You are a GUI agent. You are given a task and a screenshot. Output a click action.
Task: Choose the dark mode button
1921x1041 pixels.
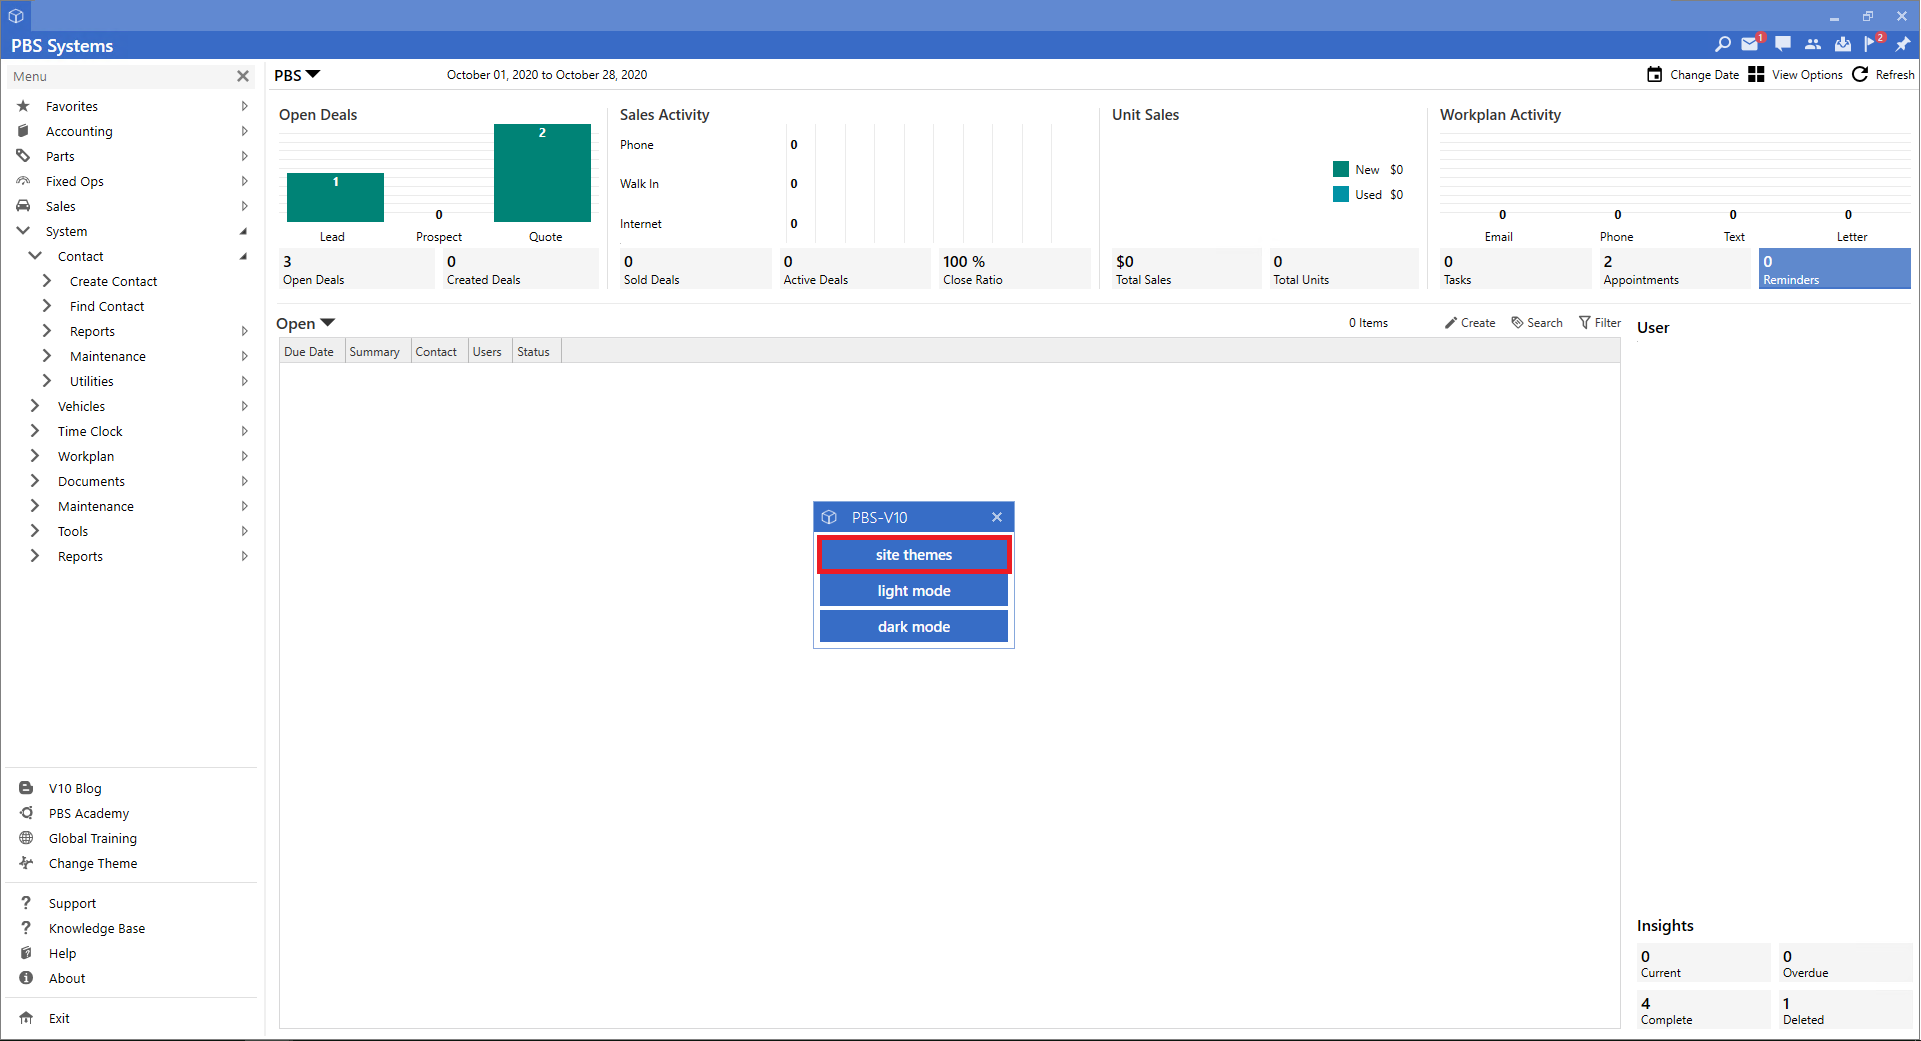[x=914, y=627]
